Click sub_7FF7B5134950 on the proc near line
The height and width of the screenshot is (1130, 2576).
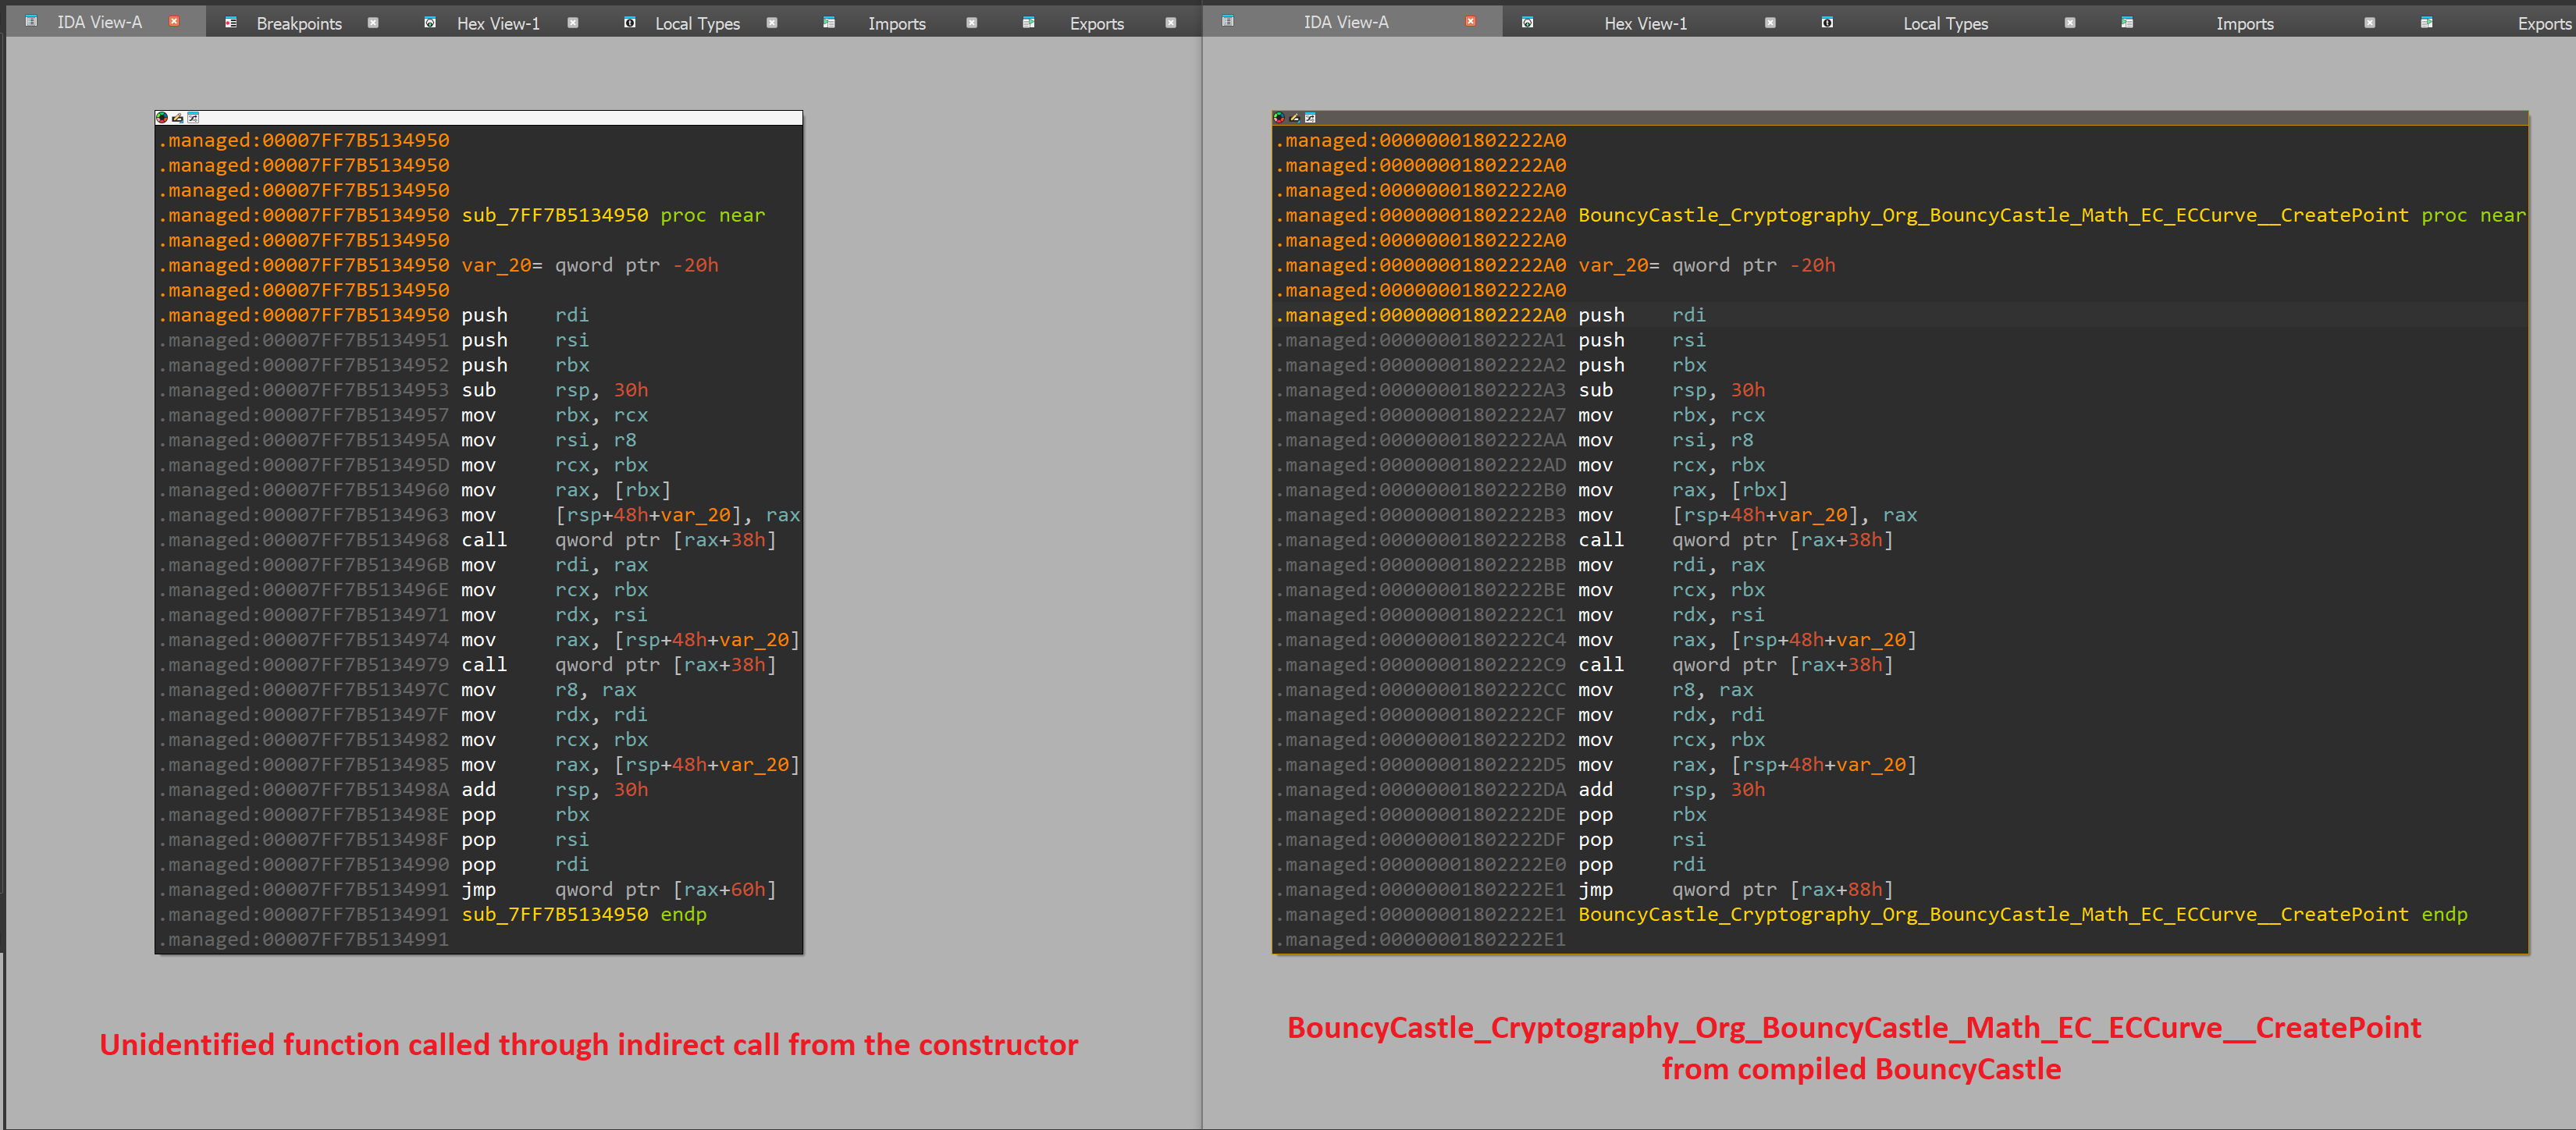point(554,215)
